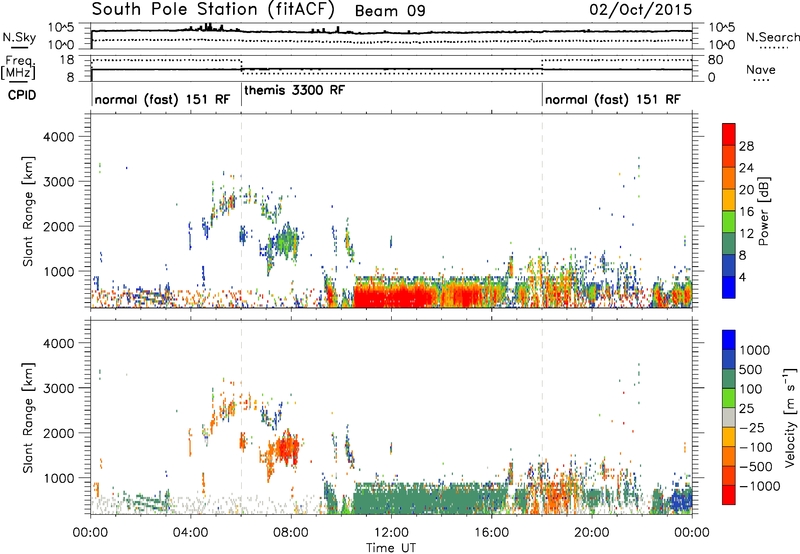The width and height of the screenshot is (800, 554).
Task: Click the red band of the Power color bar
Action: coord(729,134)
